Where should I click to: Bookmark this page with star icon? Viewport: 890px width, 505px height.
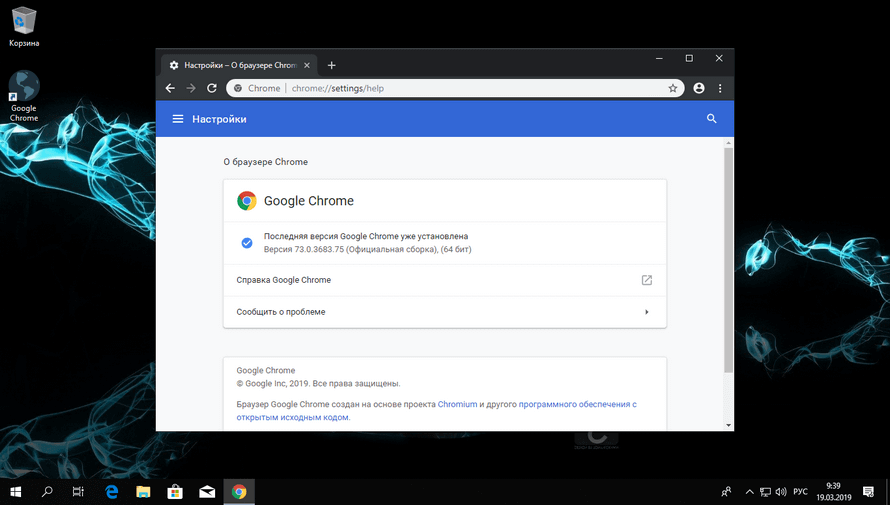click(x=673, y=88)
